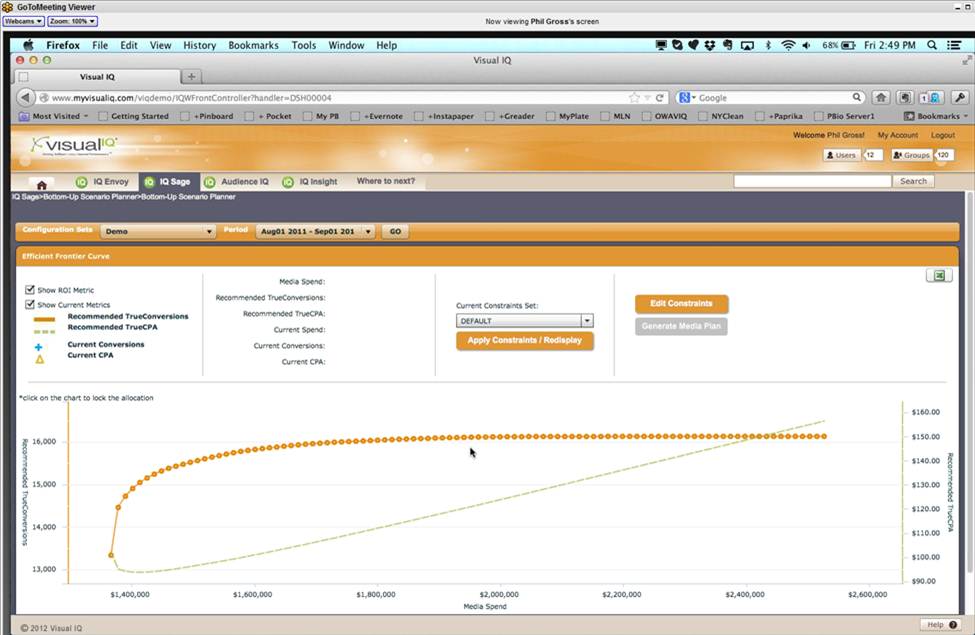Export the chart using the Excel icon
The width and height of the screenshot is (975, 635).
pyautogui.click(x=938, y=274)
